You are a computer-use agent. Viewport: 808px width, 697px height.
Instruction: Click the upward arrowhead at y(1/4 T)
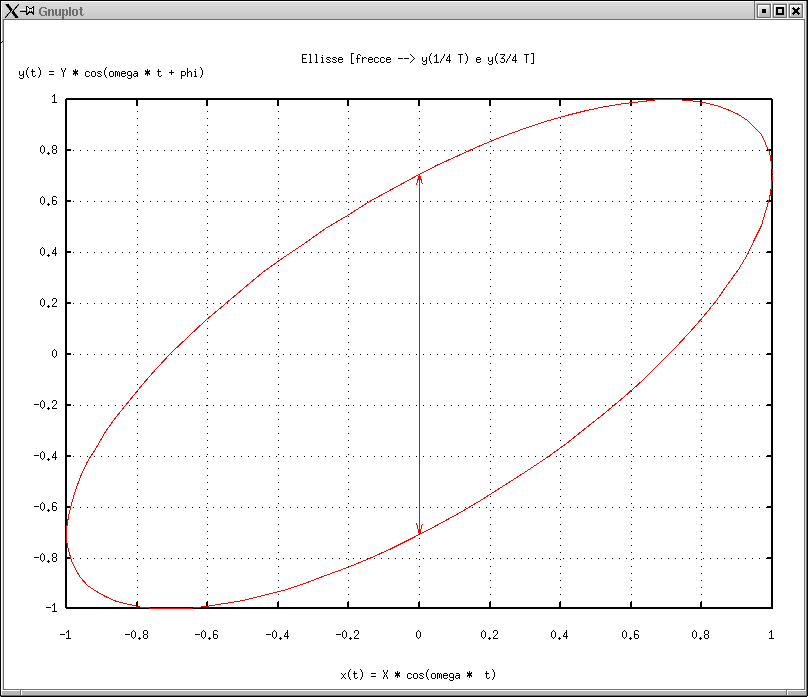point(419,179)
